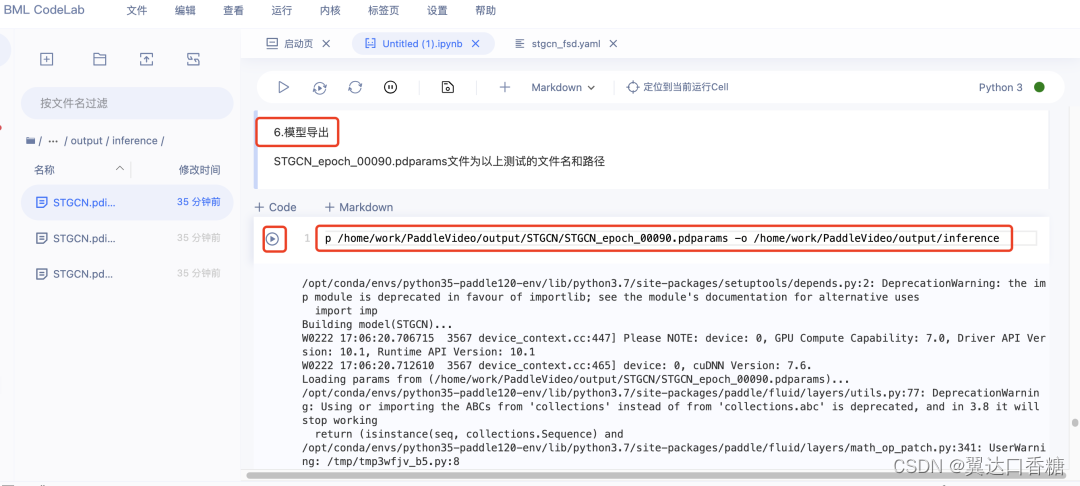Click 定位到当前运行Cell button
Image resolution: width=1080 pixels, height=486 pixels.
coord(678,87)
